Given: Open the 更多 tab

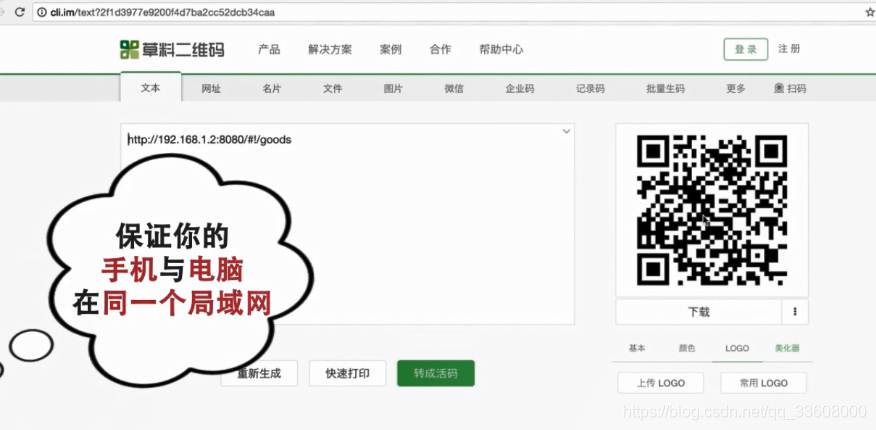Looking at the screenshot, I should pyautogui.click(x=736, y=88).
